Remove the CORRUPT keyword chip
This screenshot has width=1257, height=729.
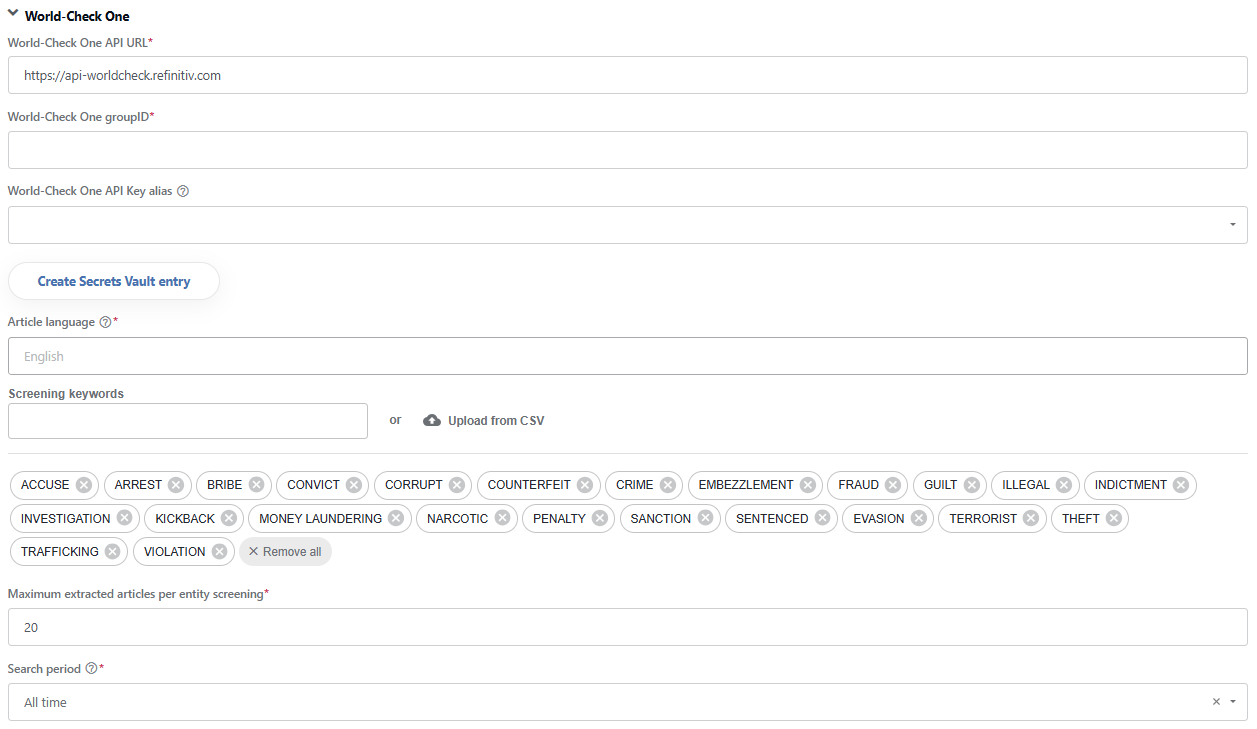tap(457, 485)
